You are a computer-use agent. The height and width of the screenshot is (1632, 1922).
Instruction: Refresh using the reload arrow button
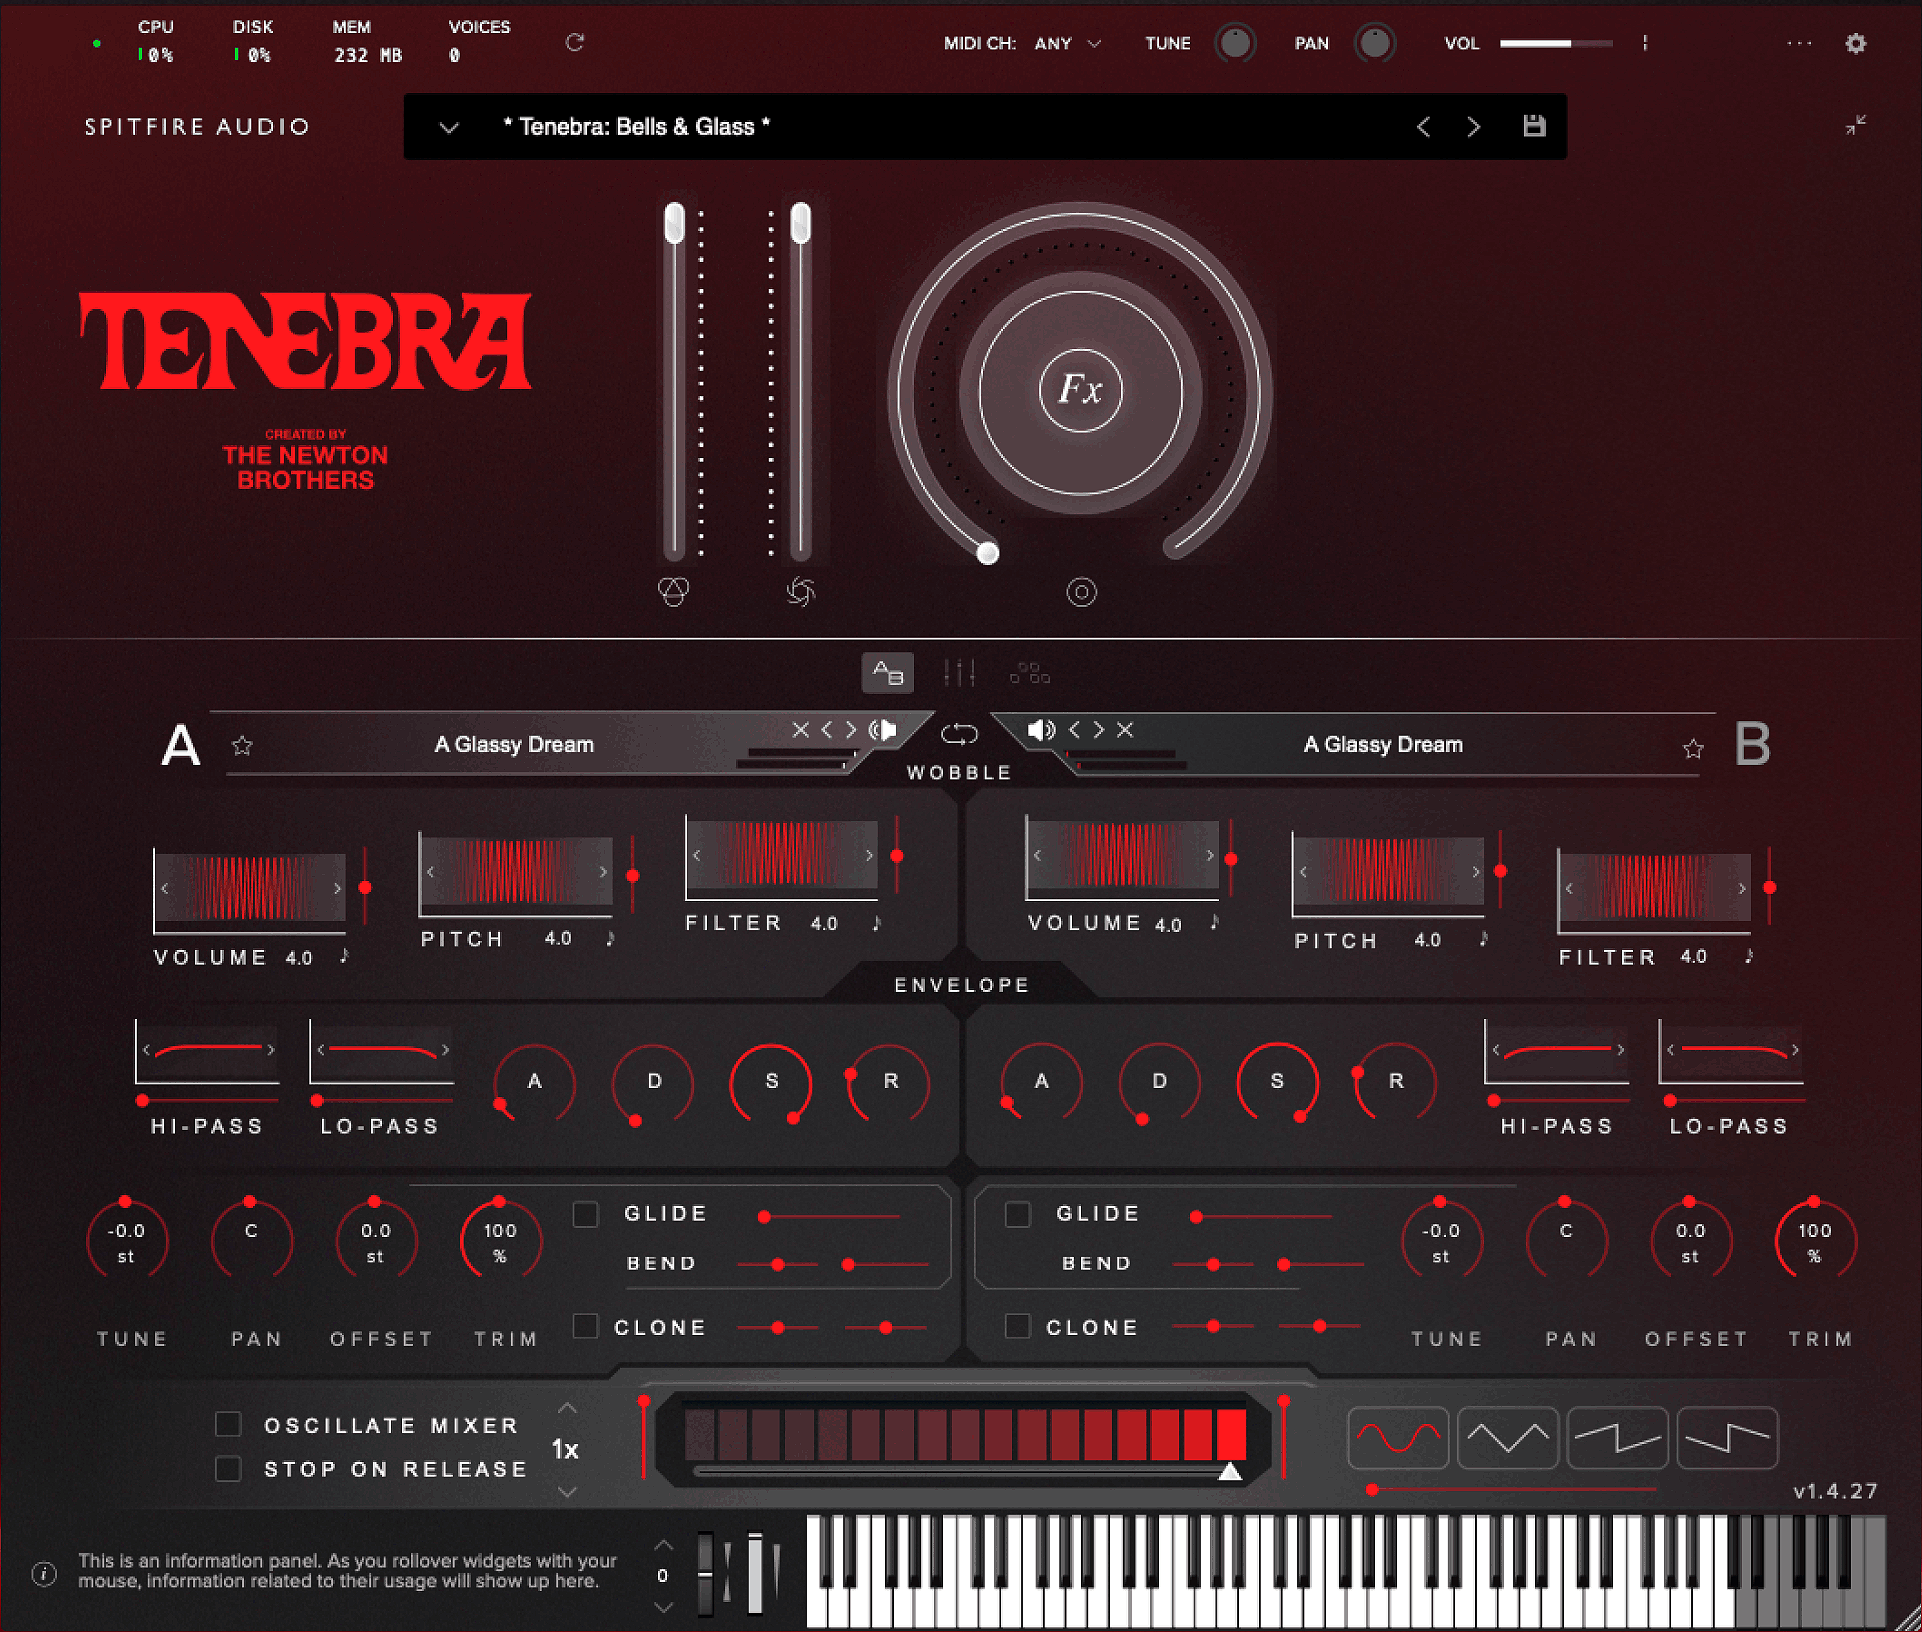click(x=575, y=42)
